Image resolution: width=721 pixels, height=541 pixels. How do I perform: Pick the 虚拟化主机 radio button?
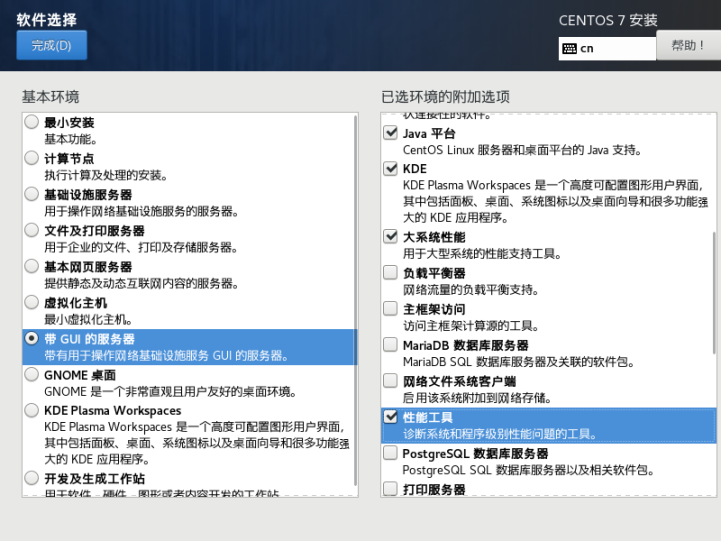click(31, 302)
